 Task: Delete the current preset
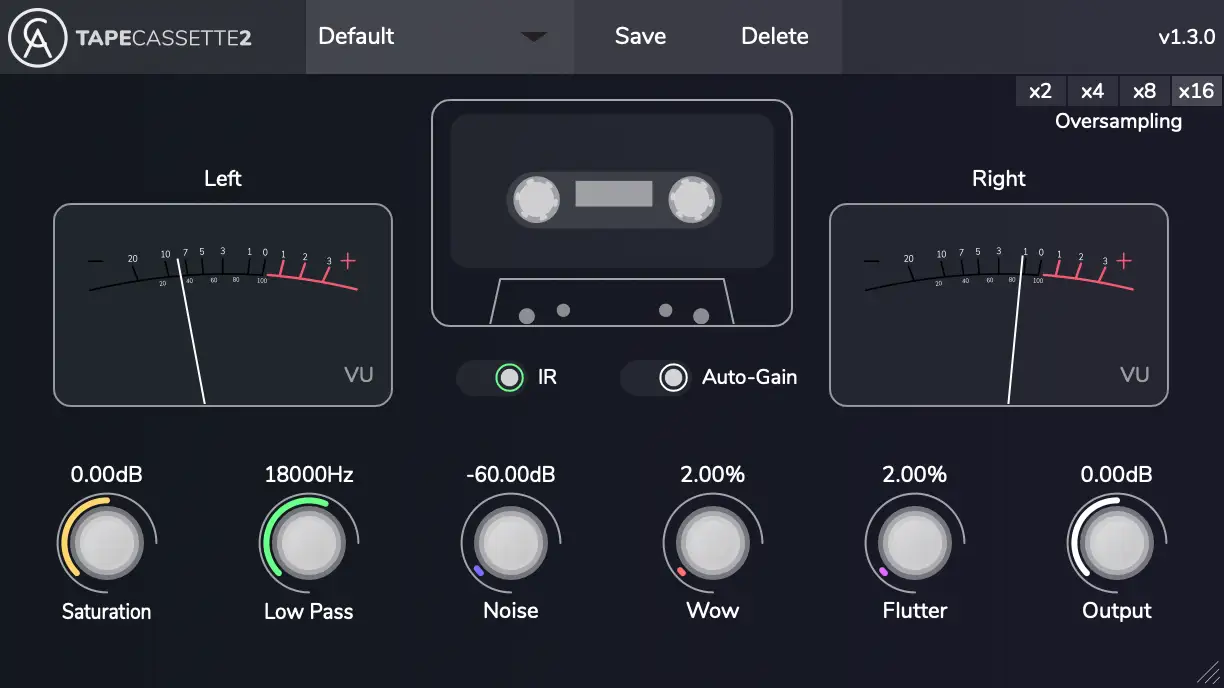774,37
